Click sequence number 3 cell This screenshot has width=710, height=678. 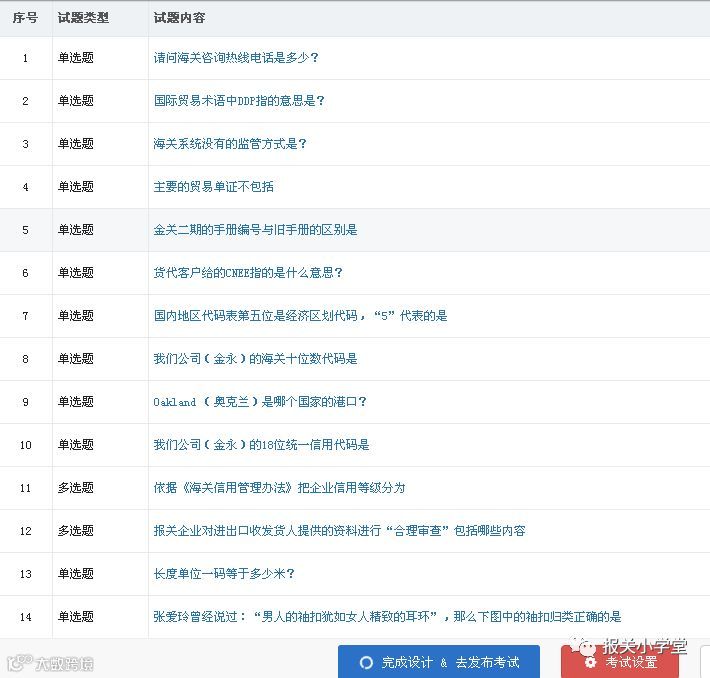(25, 144)
